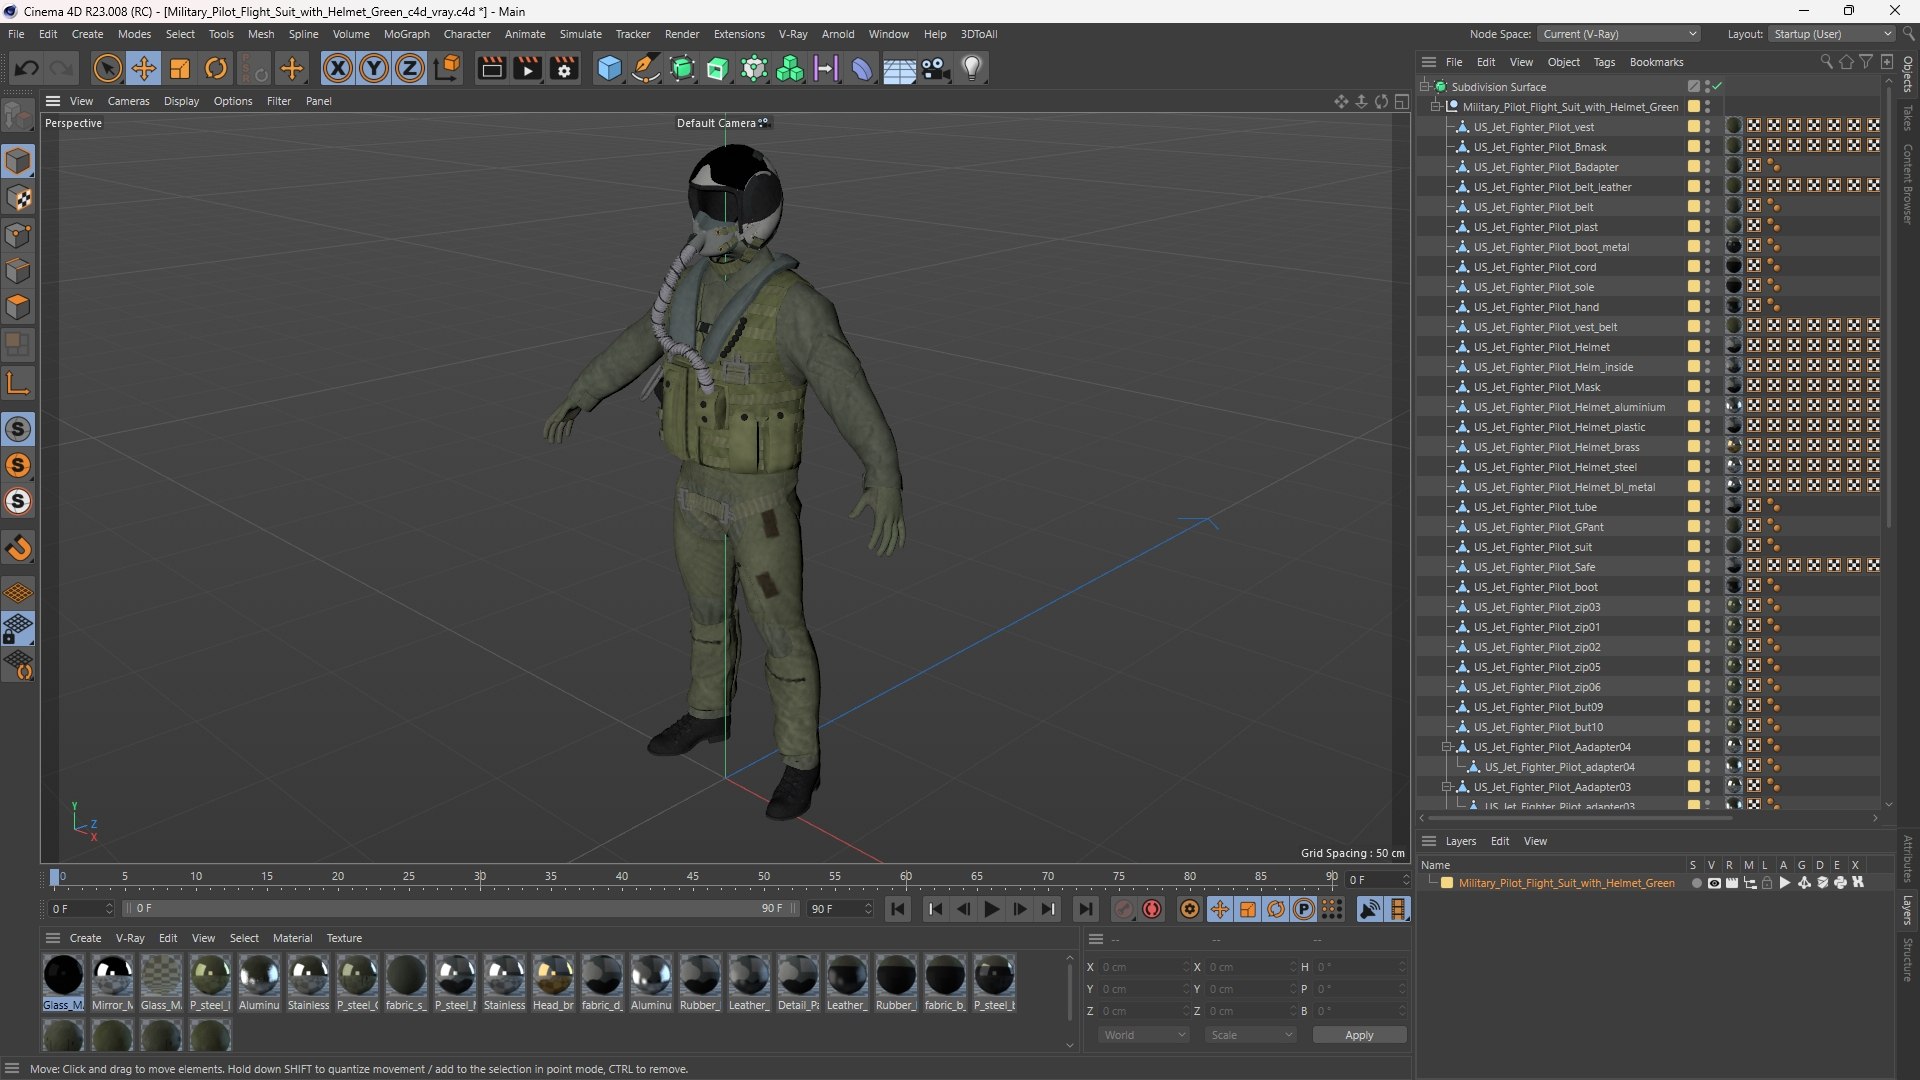Viewport: 1920px width, 1080px height.
Task: Open material manager Texture menu
Action: point(344,938)
